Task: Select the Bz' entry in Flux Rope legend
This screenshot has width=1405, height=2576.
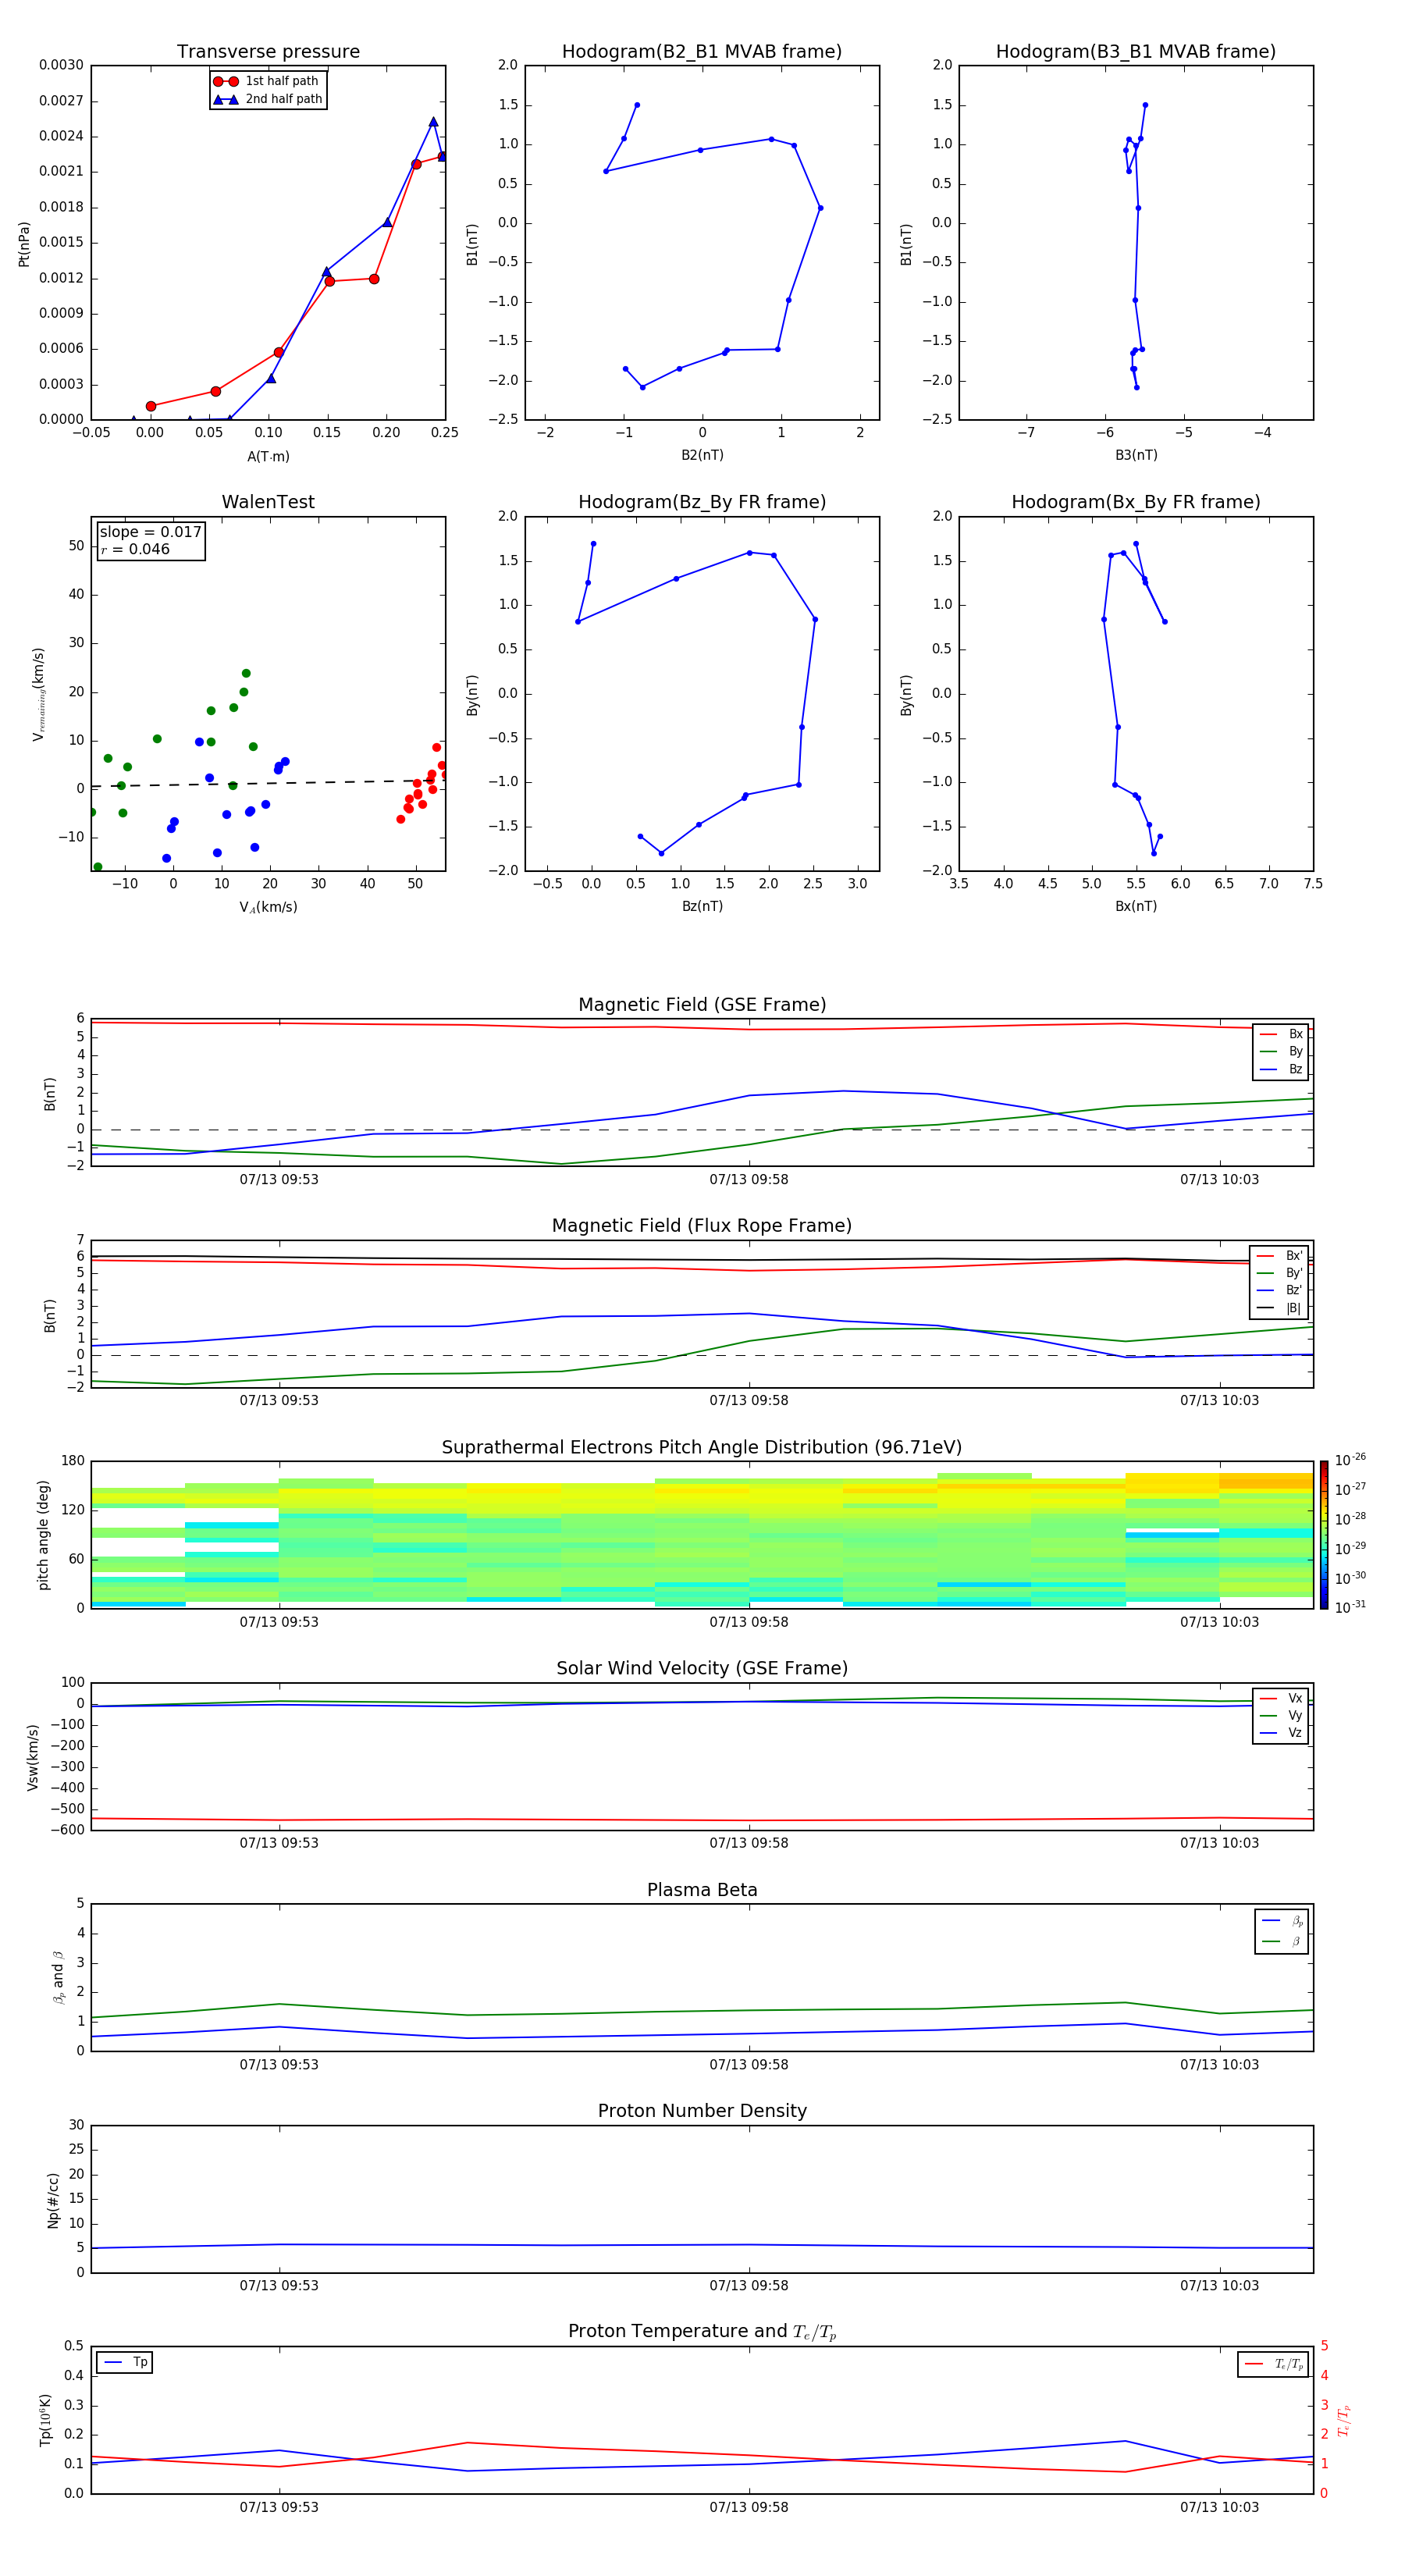Action: 1280,1290
